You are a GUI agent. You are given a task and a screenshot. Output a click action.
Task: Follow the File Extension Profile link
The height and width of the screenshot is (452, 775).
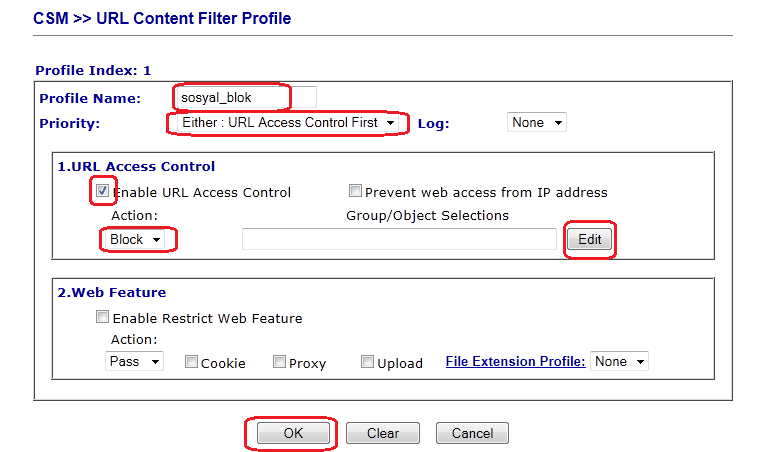(x=515, y=361)
